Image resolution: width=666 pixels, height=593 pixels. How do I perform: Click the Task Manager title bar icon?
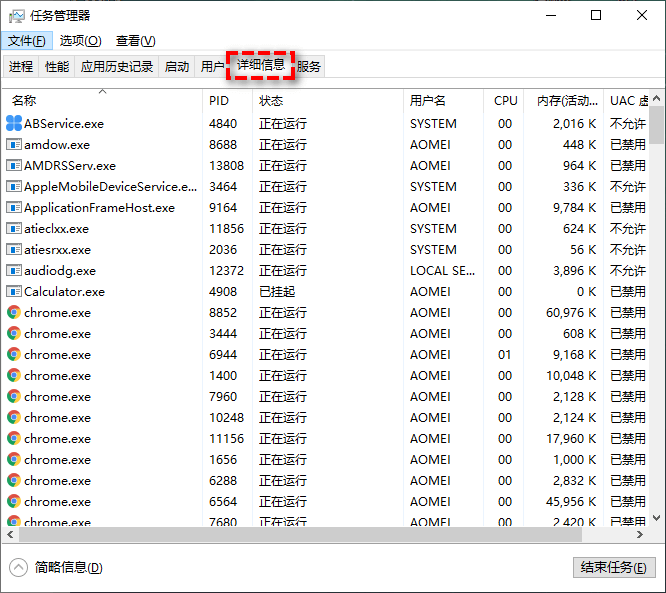coord(16,16)
